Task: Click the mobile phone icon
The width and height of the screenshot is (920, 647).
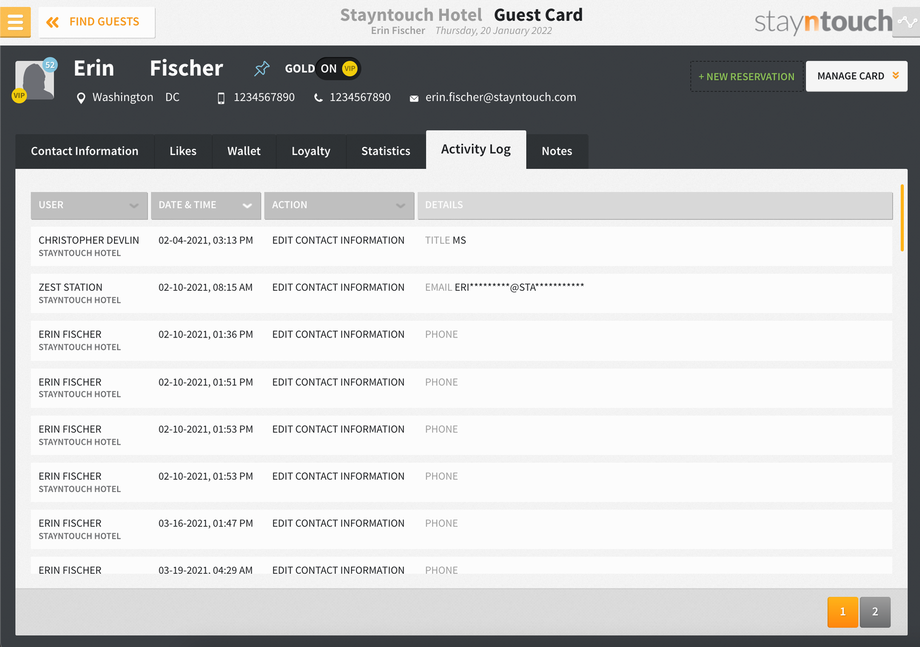Action: coord(221,98)
